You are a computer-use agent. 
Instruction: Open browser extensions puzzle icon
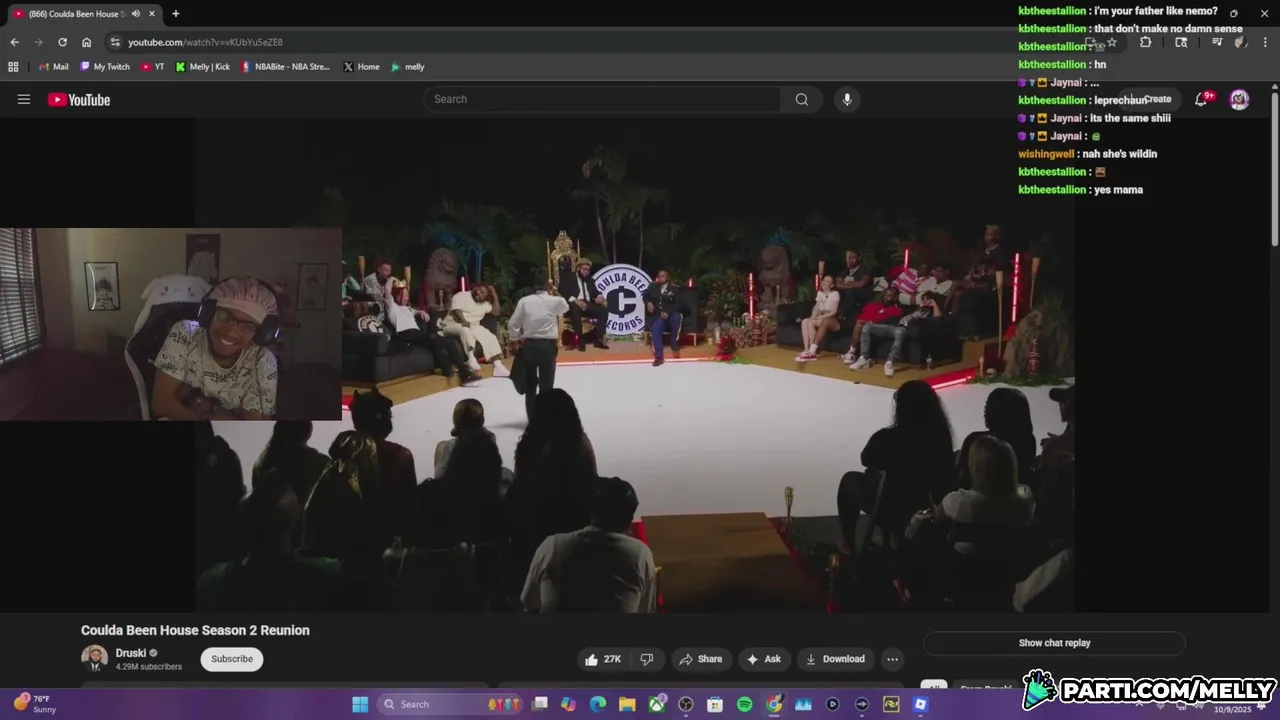(x=1146, y=42)
